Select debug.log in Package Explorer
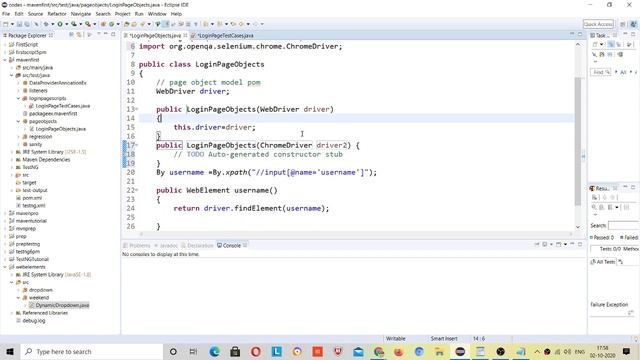This screenshot has height=360, width=640. click(33, 321)
